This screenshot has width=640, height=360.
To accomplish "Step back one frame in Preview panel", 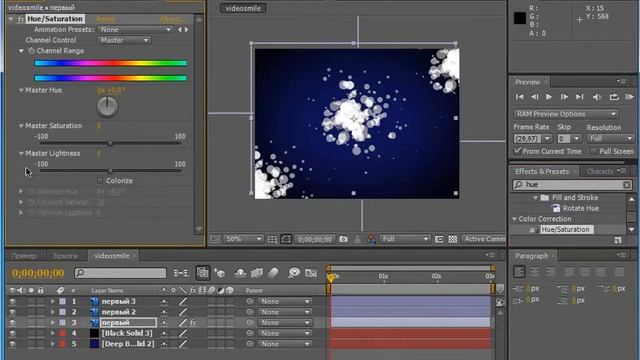I will [x=534, y=97].
